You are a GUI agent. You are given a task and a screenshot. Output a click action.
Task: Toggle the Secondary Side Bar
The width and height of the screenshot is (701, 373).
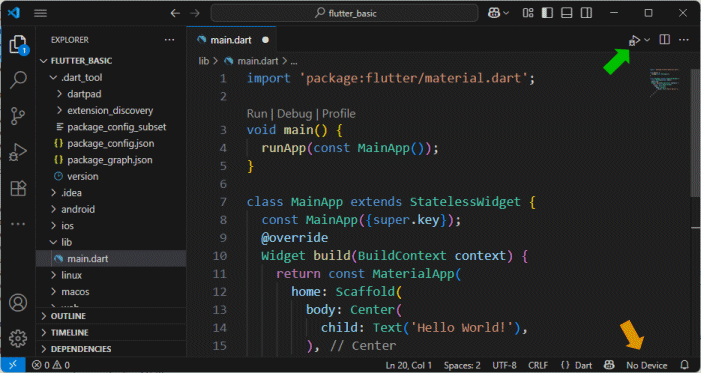coord(587,13)
